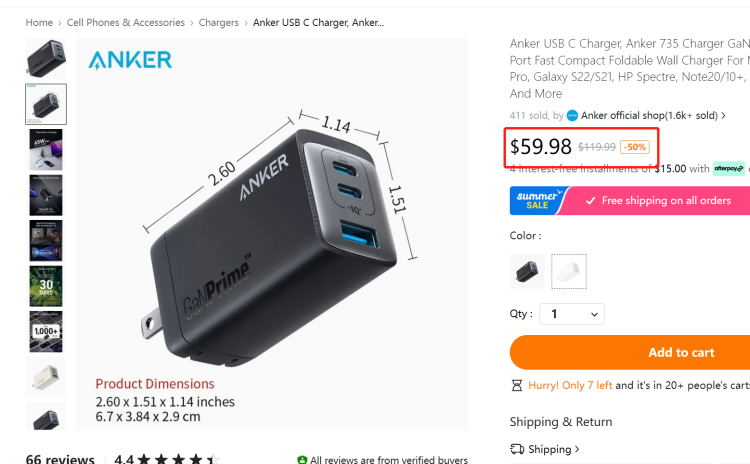View the 65W charging scene thumbnail
This screenshot has height=464, width=750.
(46, 150)
